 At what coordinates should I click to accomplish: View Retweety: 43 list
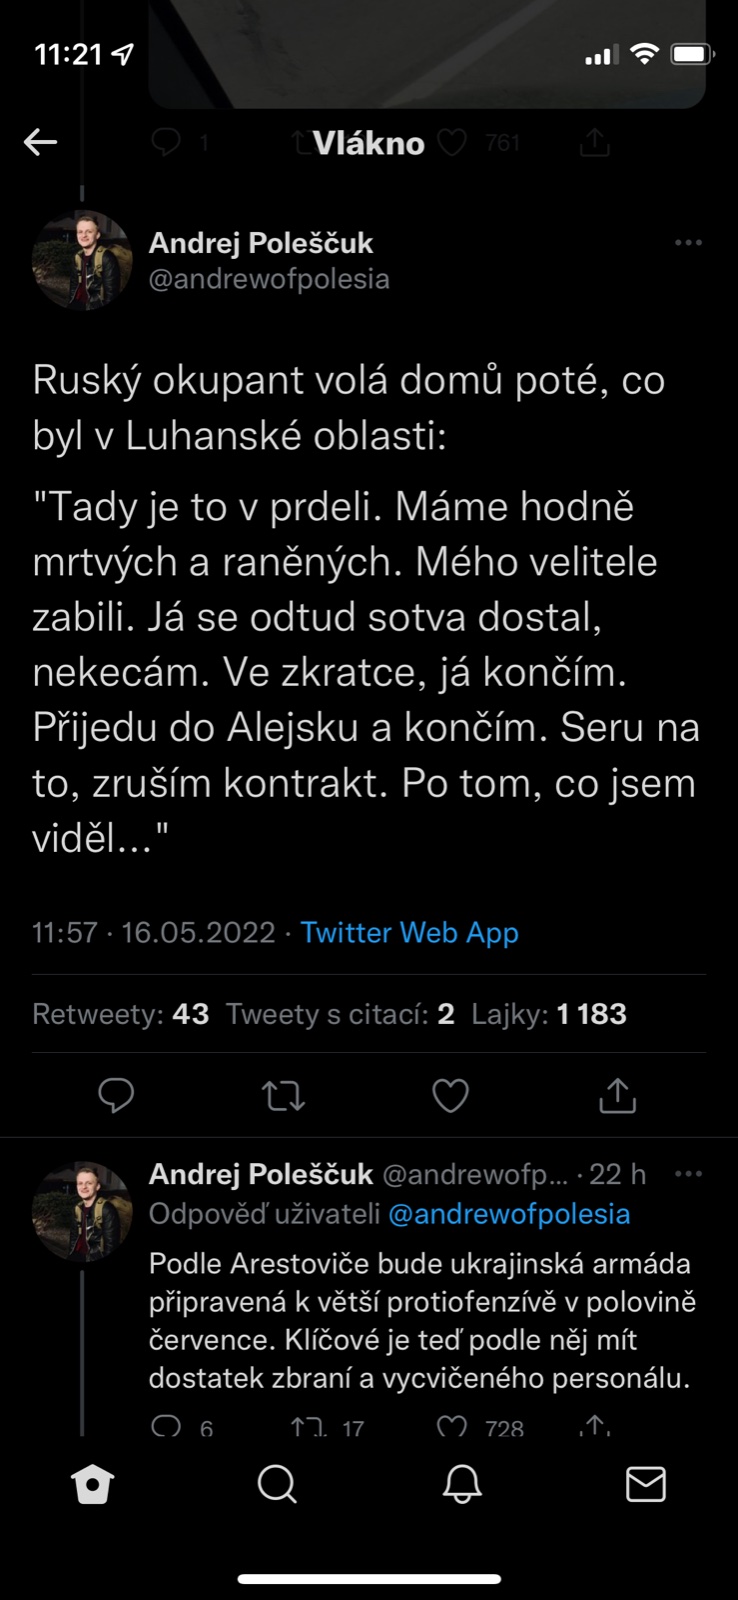(121, 1014)
